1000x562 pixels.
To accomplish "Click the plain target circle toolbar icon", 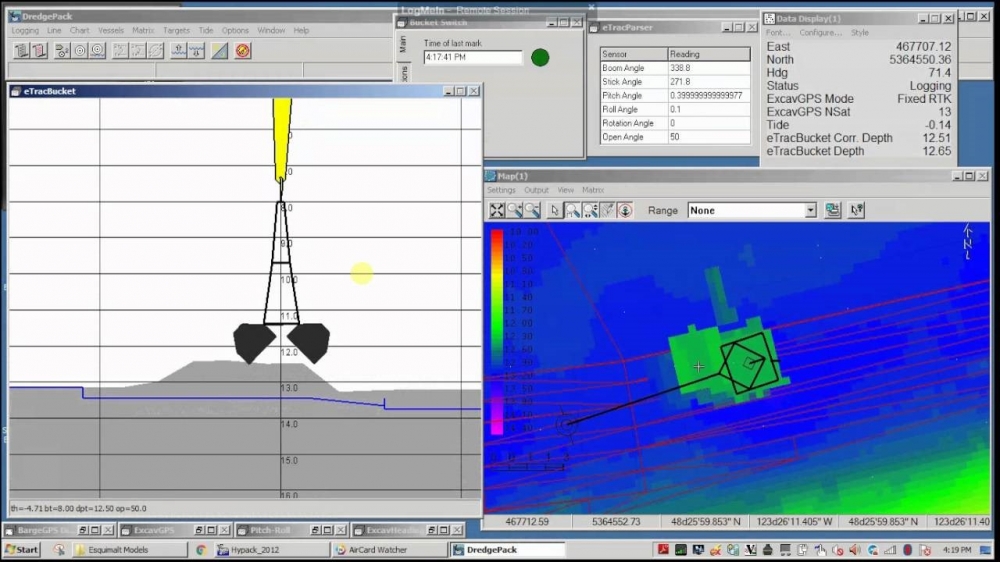I will pyautogui.click(x=80, y=50).
